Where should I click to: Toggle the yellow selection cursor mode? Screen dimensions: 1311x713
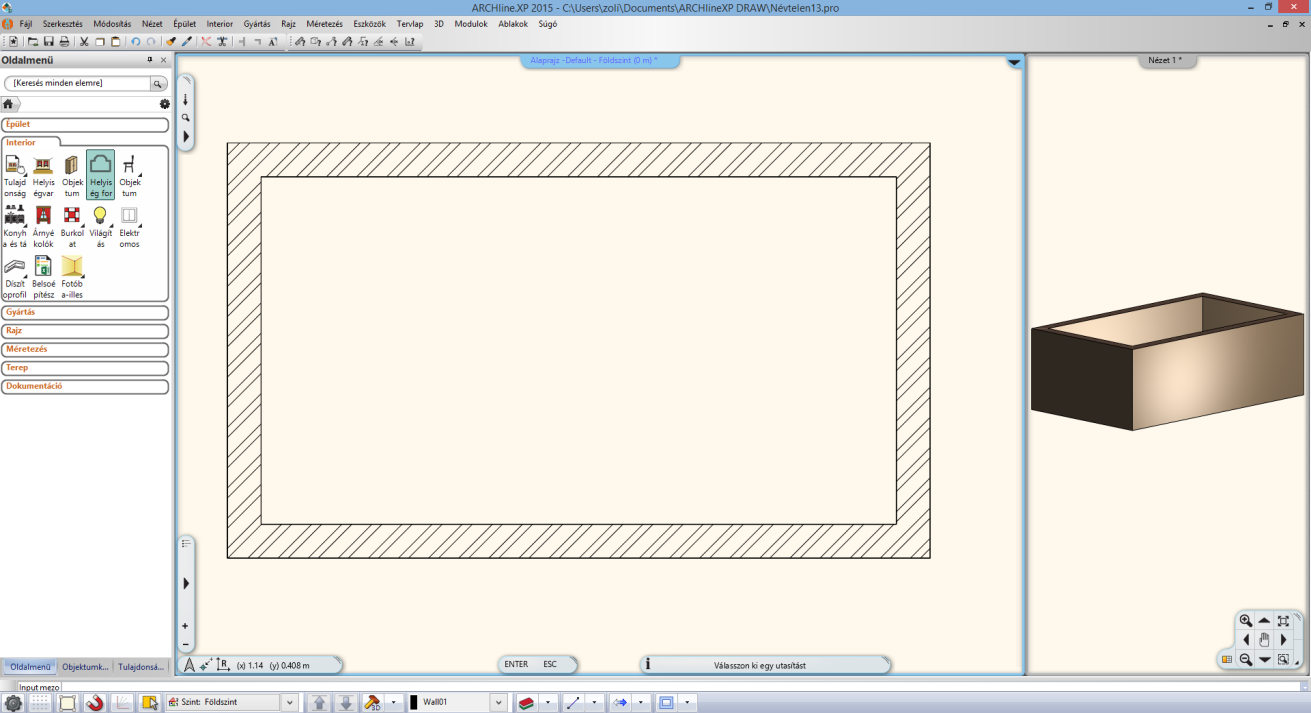149,703
